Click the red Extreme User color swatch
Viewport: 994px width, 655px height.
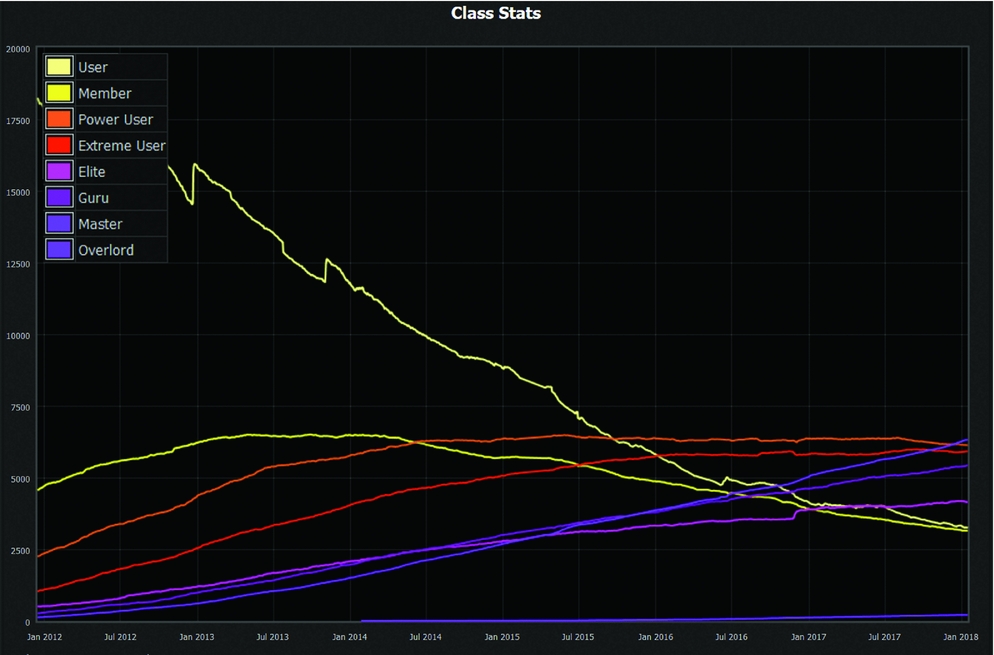pos(59,145)
